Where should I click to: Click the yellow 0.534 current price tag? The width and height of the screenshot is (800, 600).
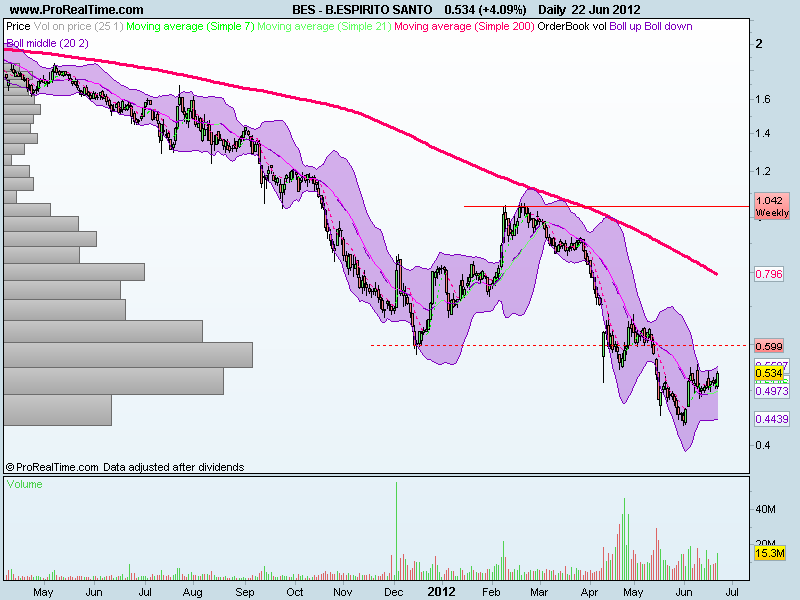769,373
